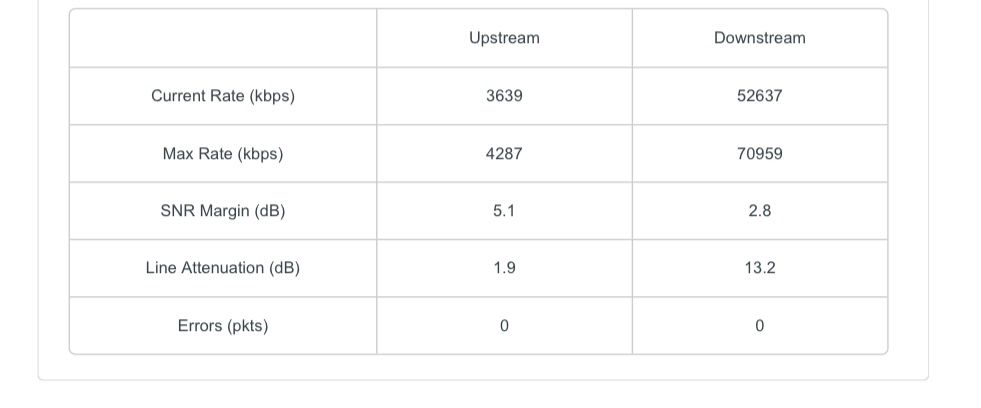Click downstream SNR margin value 2.8
Viewport: 981px width, 408px height.
[x=759, y=211]
